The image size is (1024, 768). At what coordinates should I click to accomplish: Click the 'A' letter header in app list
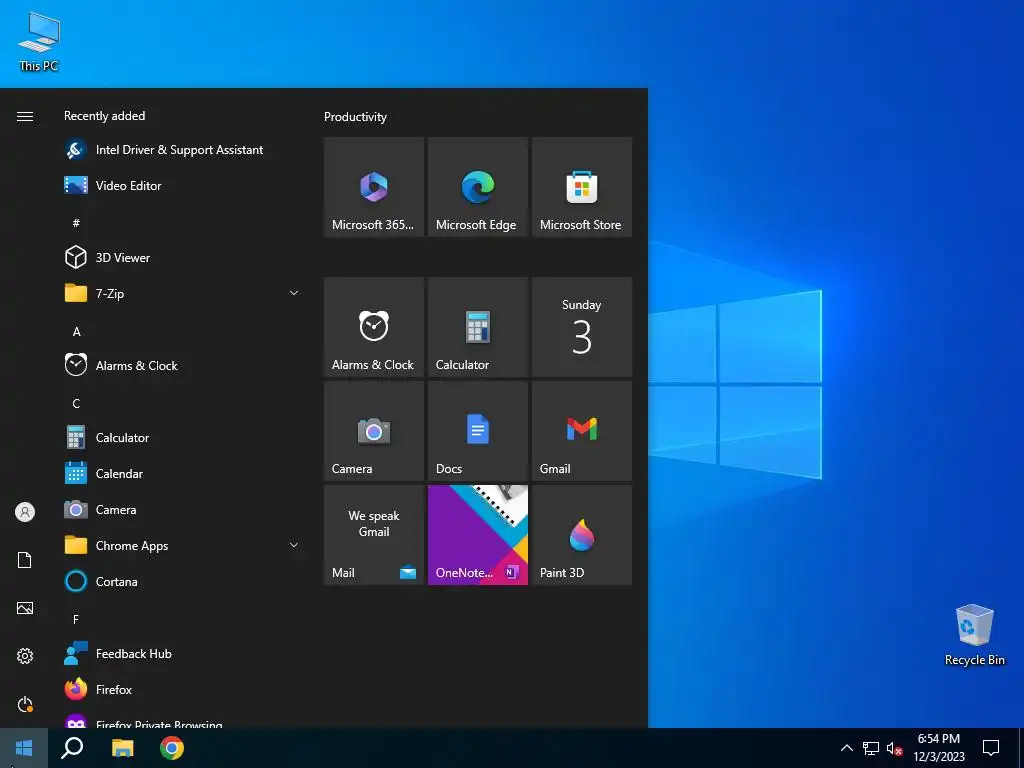[76, 332]
